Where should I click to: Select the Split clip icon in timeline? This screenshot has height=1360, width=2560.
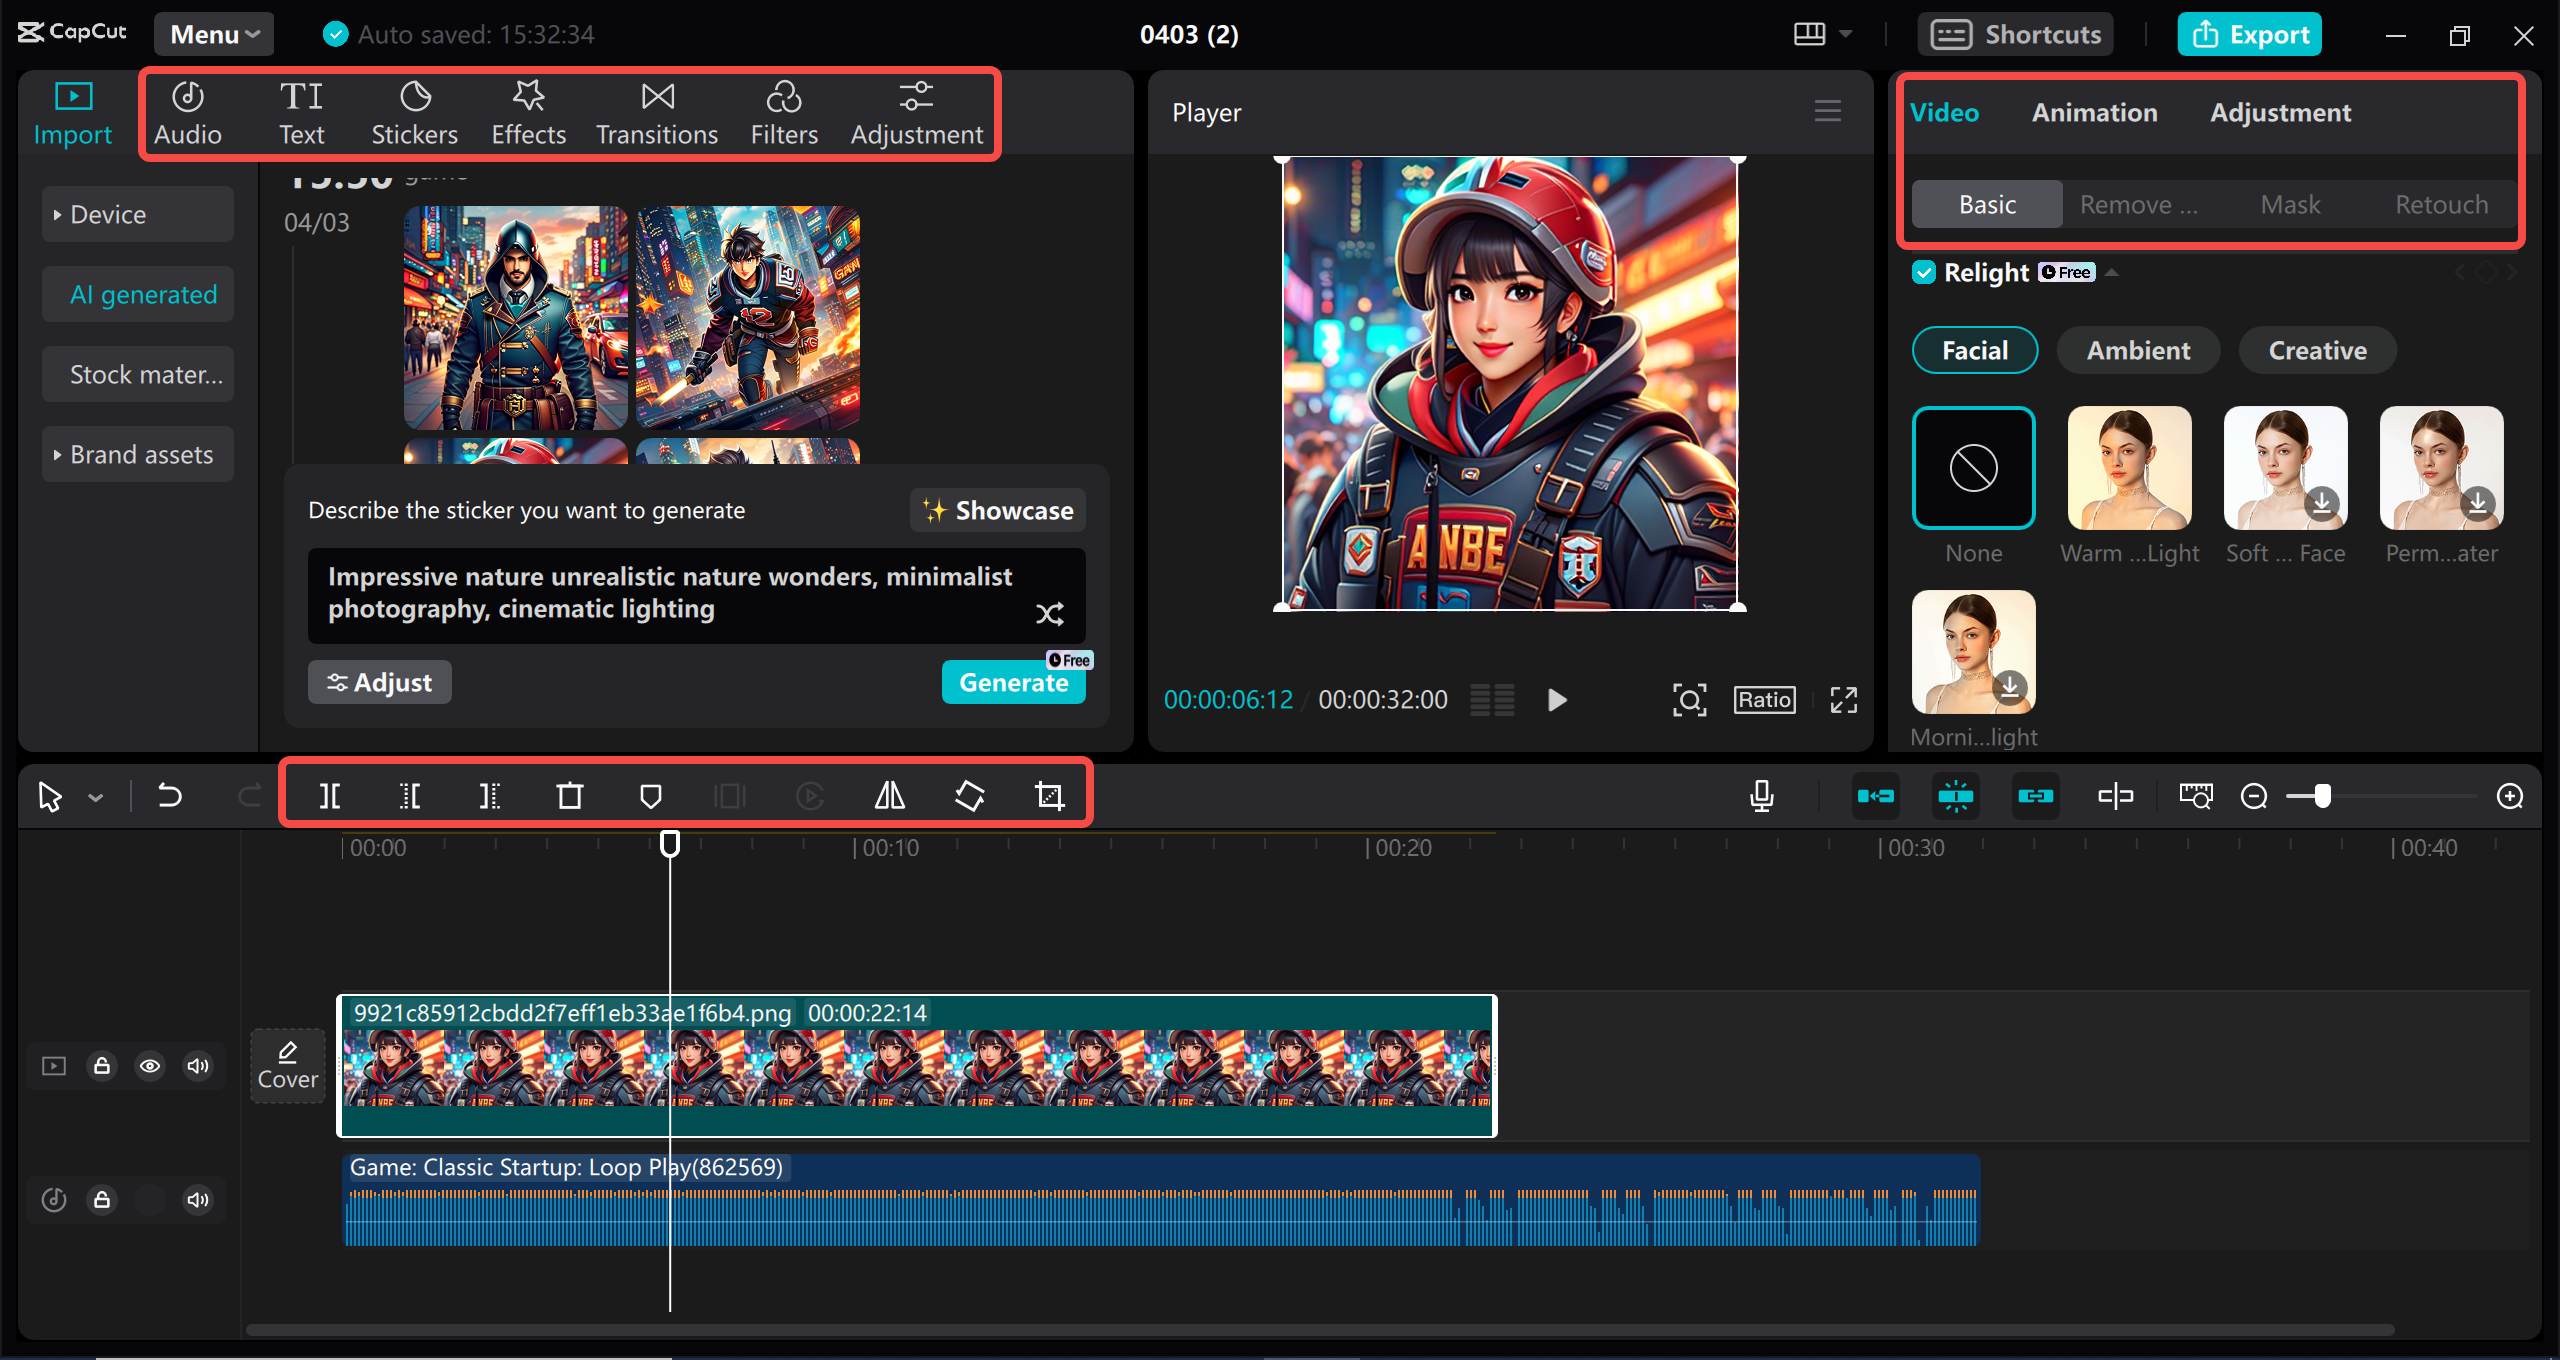332,794
